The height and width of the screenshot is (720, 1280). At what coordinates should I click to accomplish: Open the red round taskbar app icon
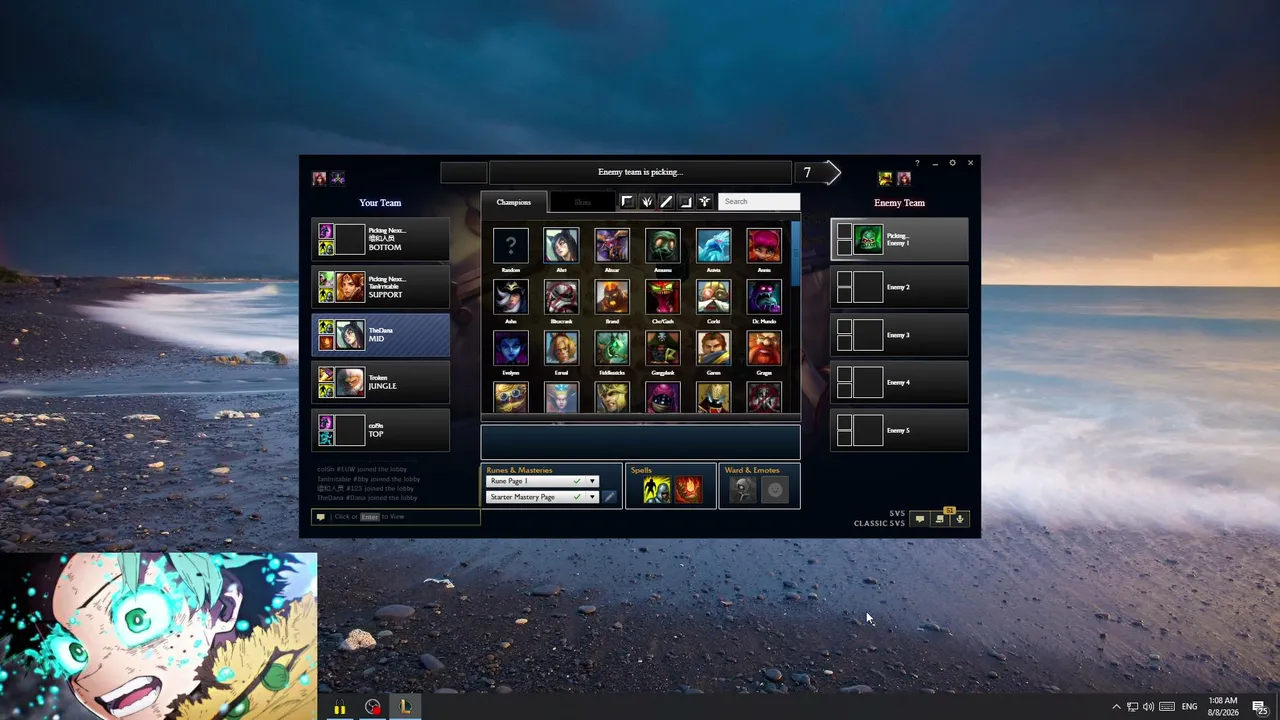373,707
